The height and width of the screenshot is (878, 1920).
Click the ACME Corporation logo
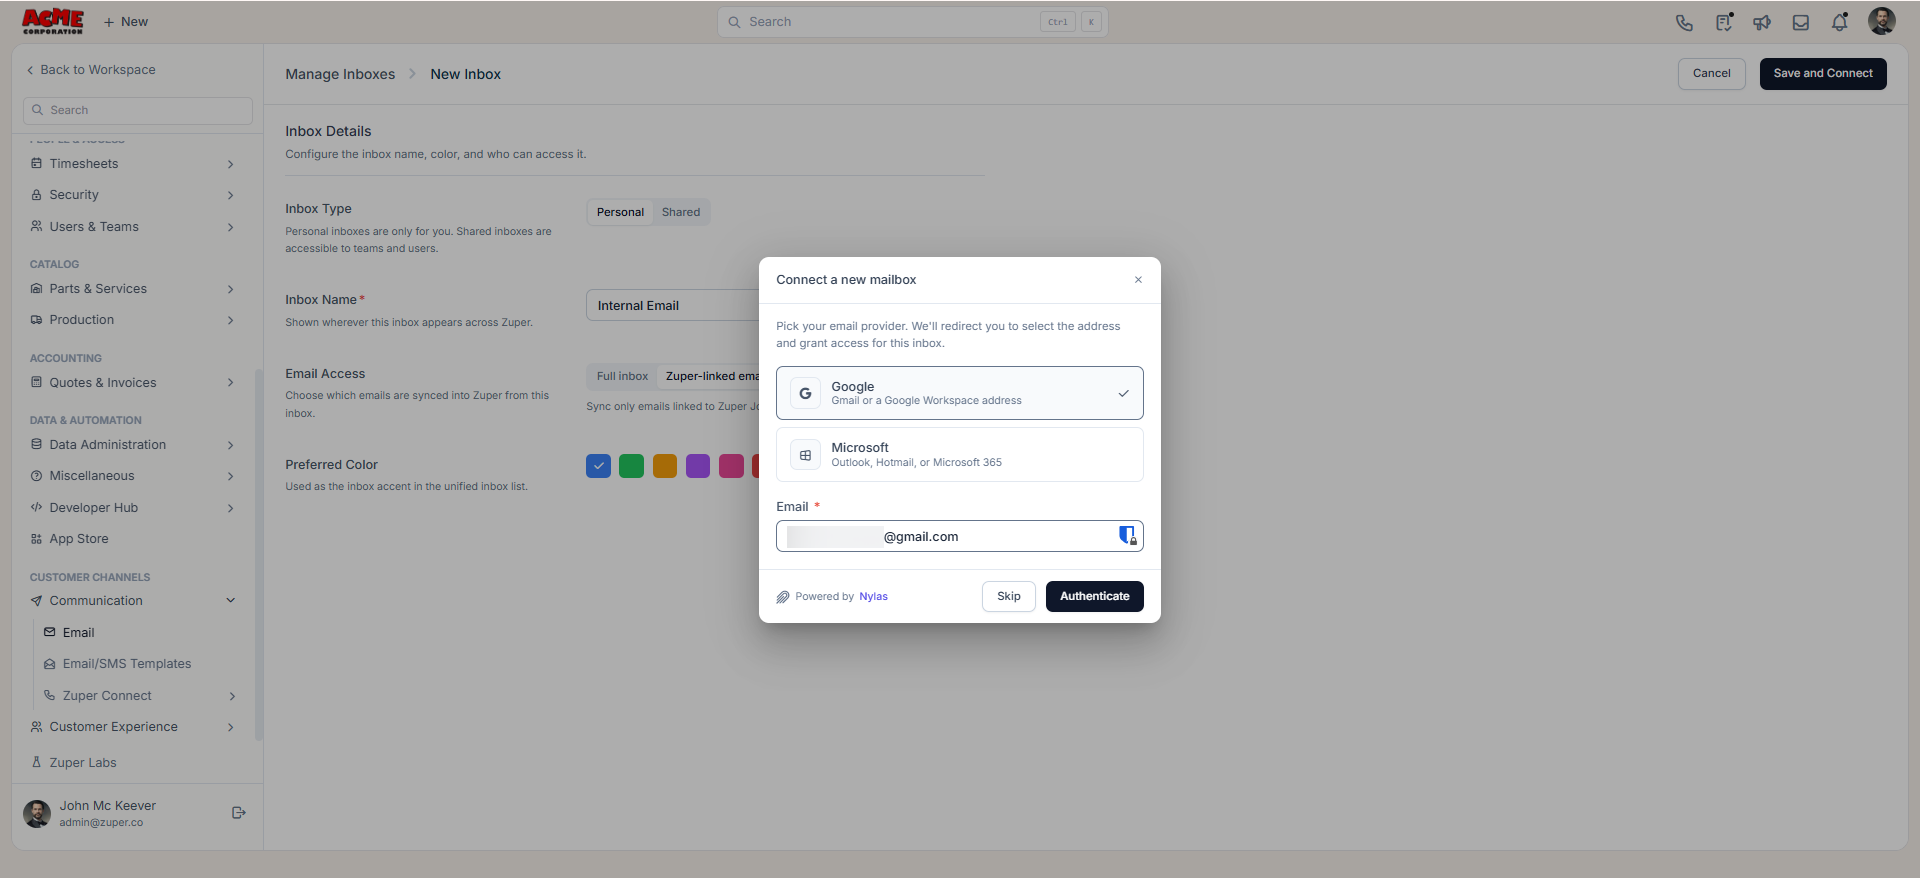(53, 21)
